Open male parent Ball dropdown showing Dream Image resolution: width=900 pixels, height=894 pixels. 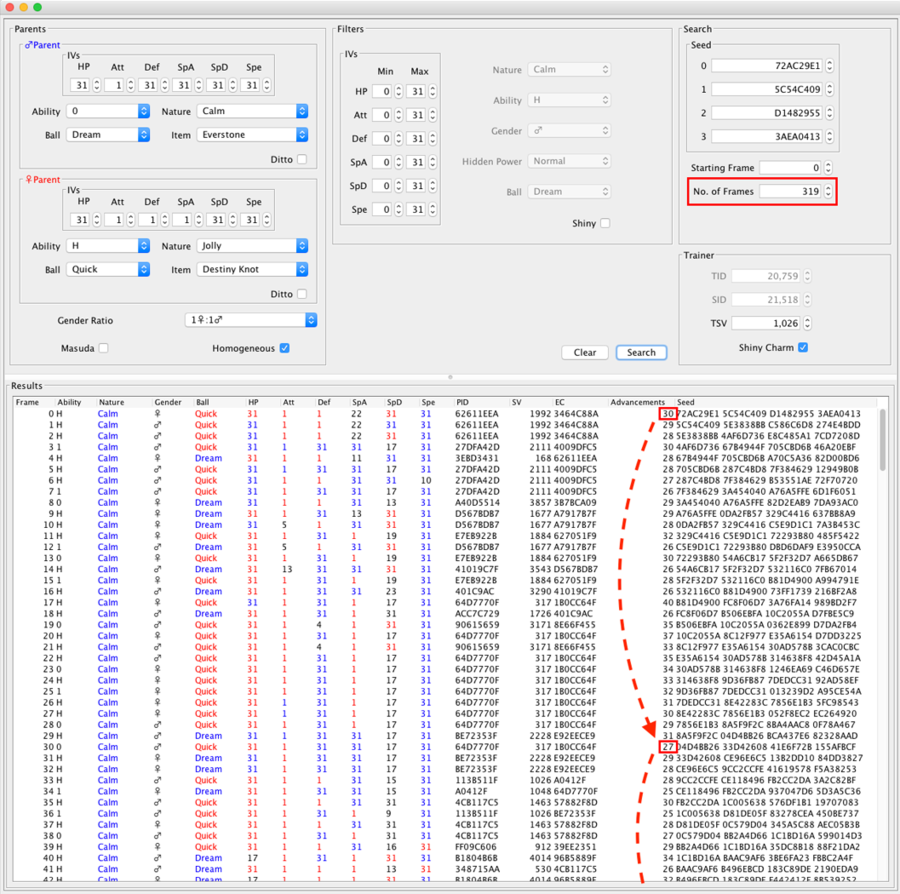pos(108,134)
